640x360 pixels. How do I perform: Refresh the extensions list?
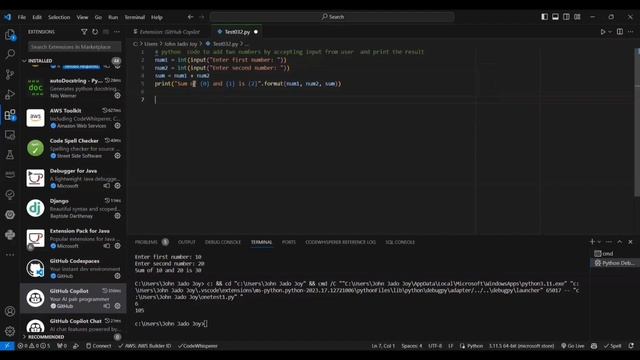pos(95,32)
